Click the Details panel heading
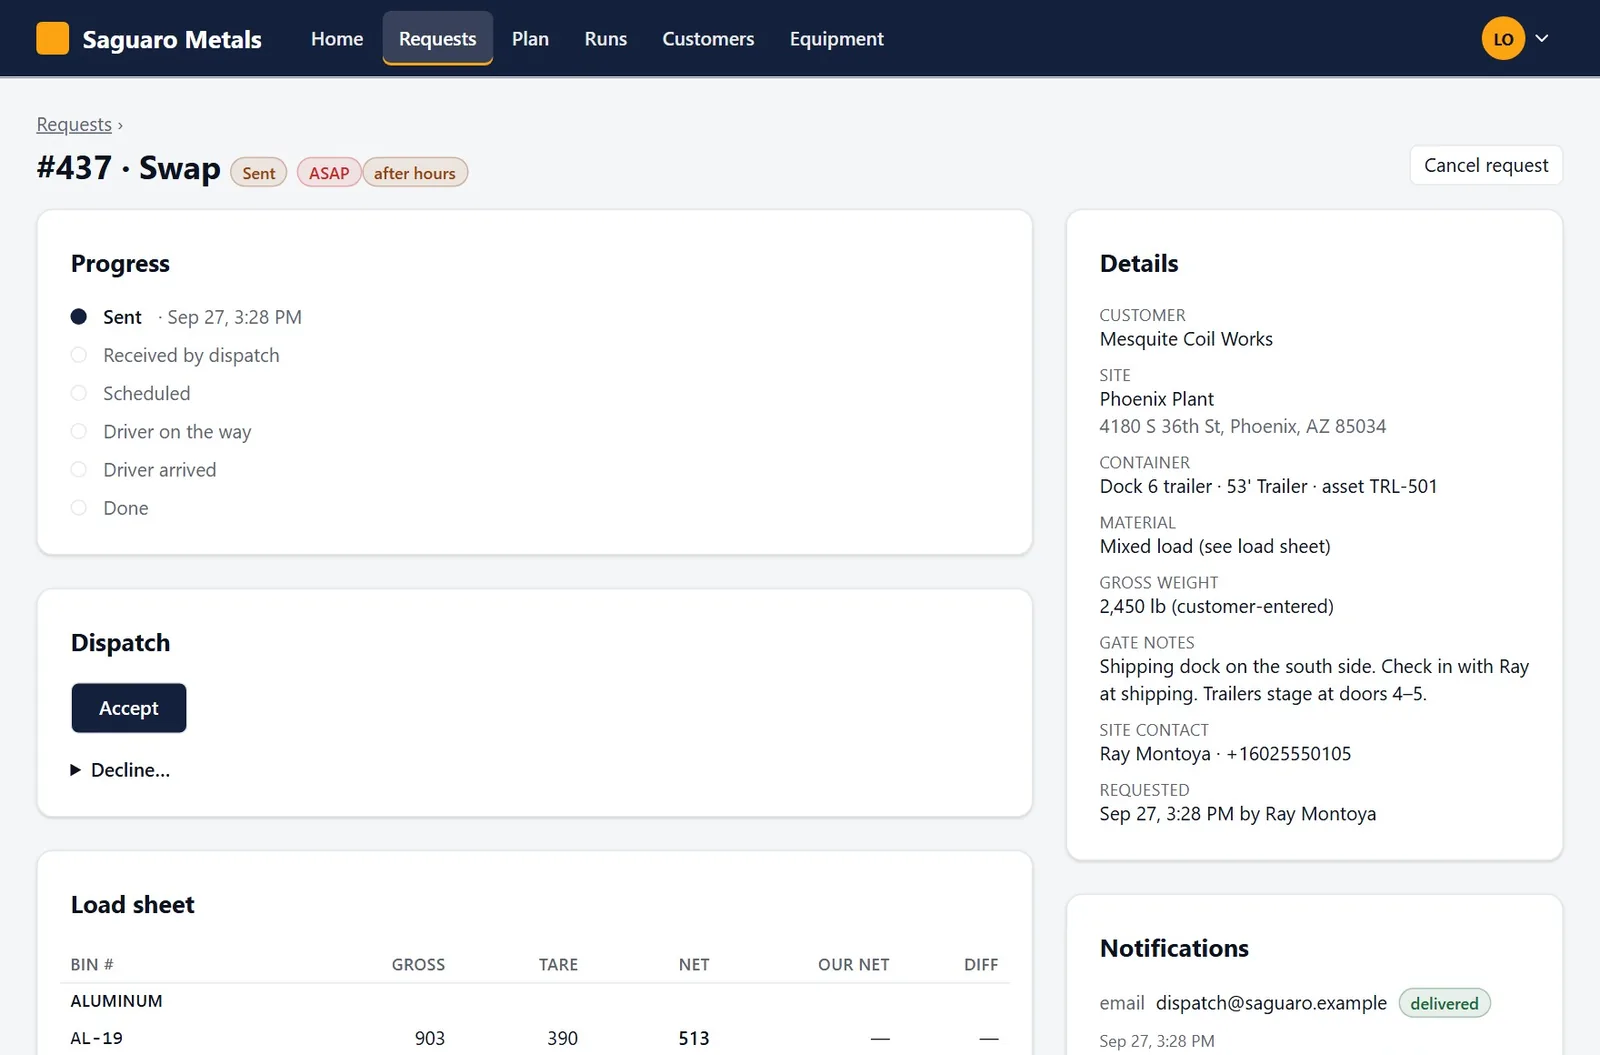 (x=1139, y=264)
